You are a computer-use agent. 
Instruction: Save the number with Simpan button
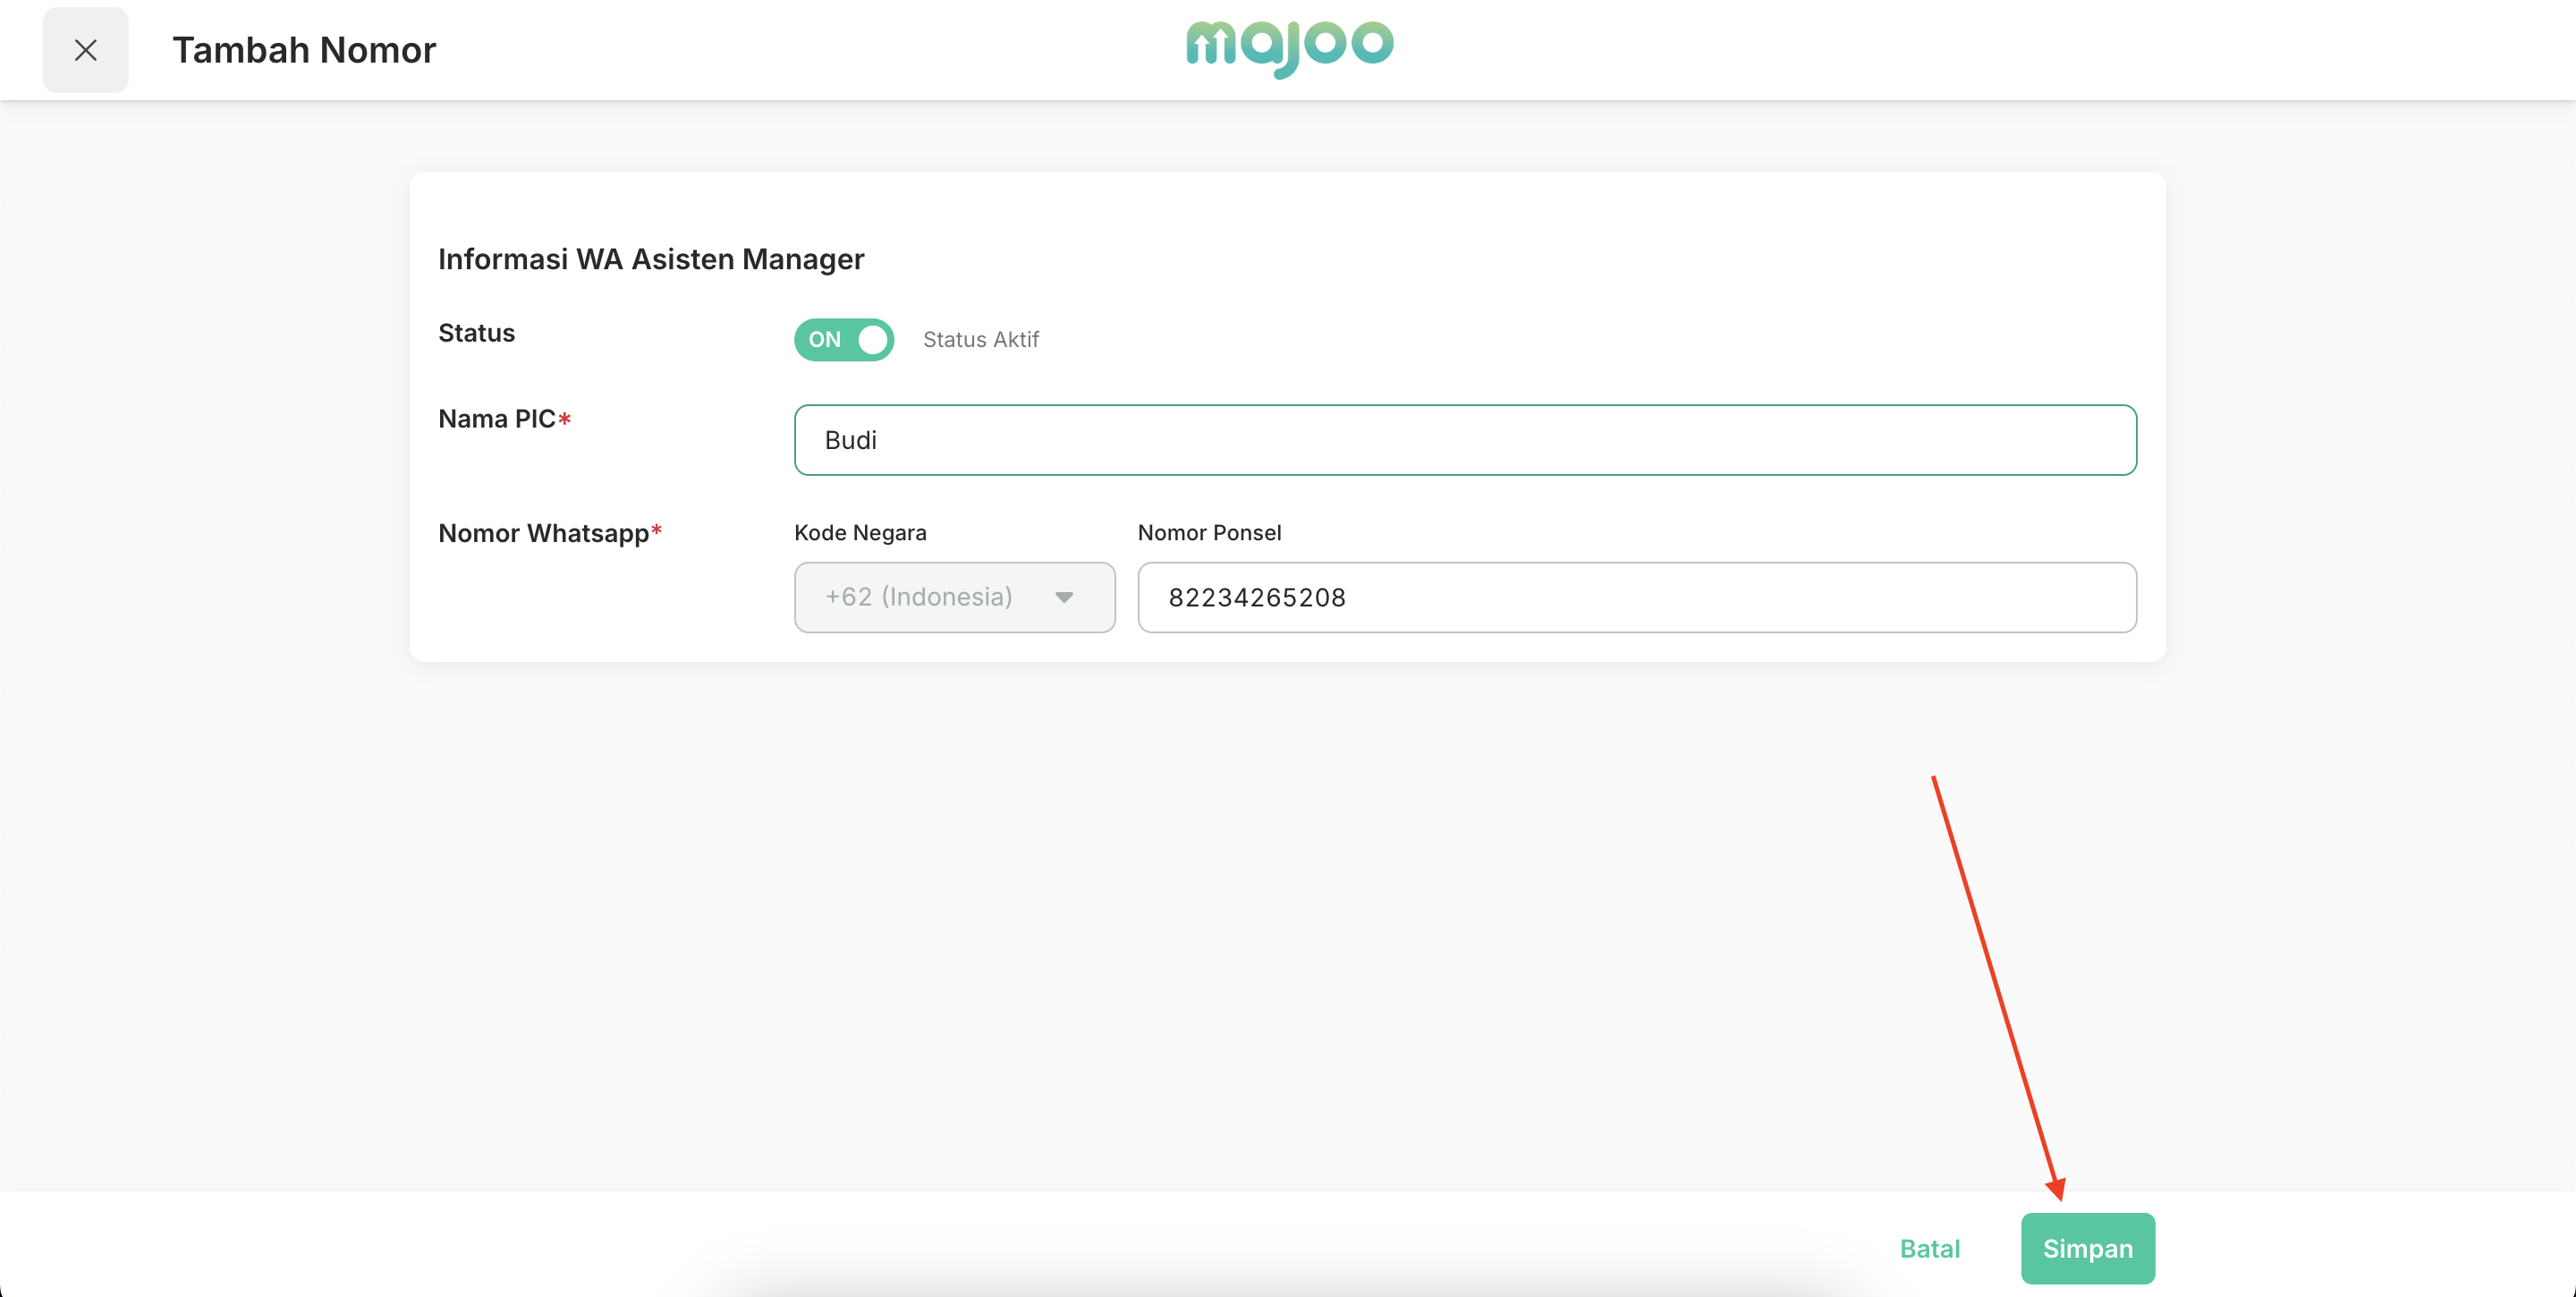click(x=2087, y=1248)
